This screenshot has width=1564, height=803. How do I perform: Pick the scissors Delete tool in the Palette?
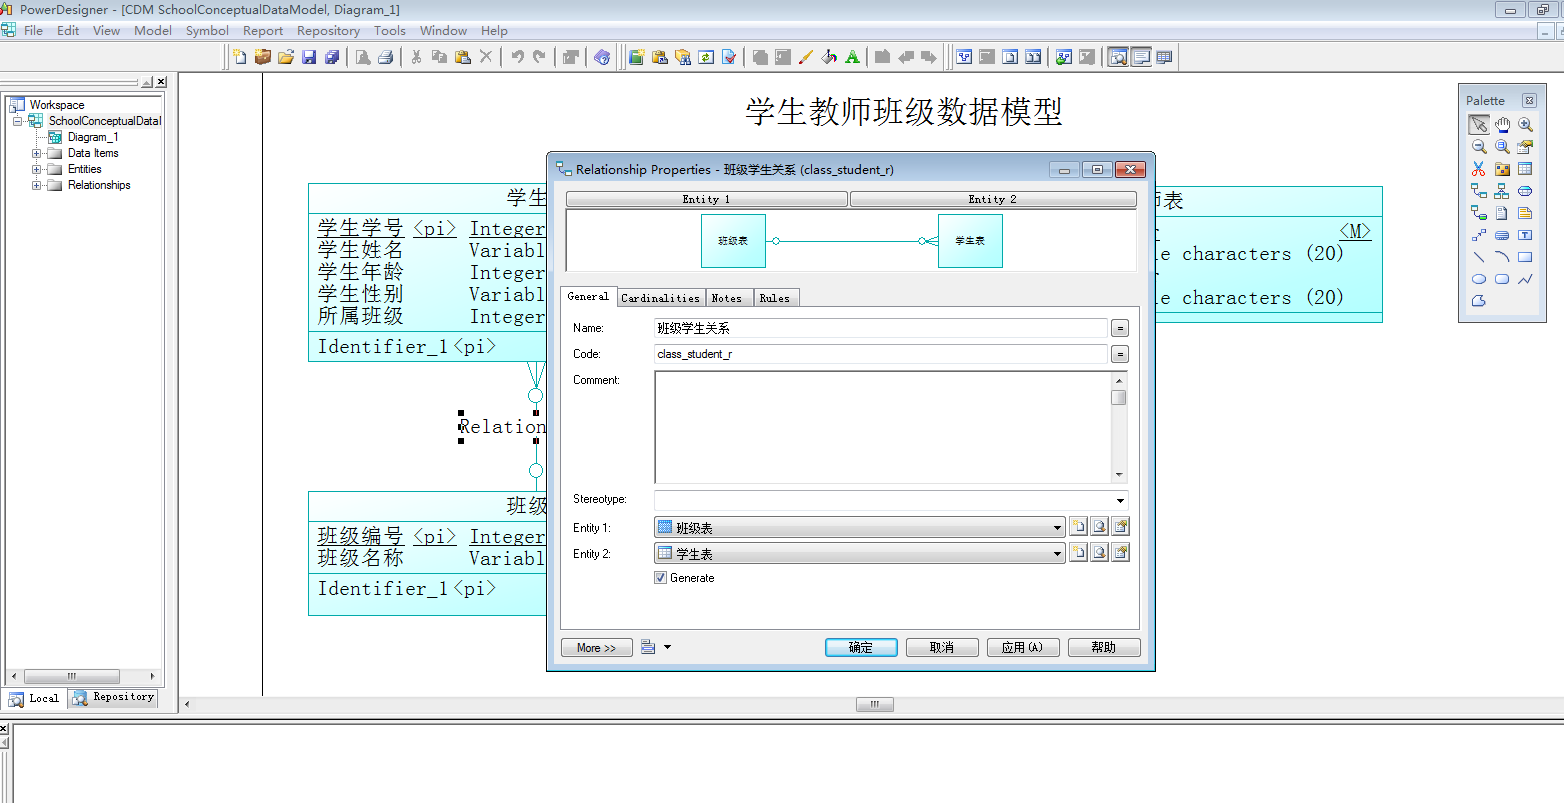[1479, 169]
